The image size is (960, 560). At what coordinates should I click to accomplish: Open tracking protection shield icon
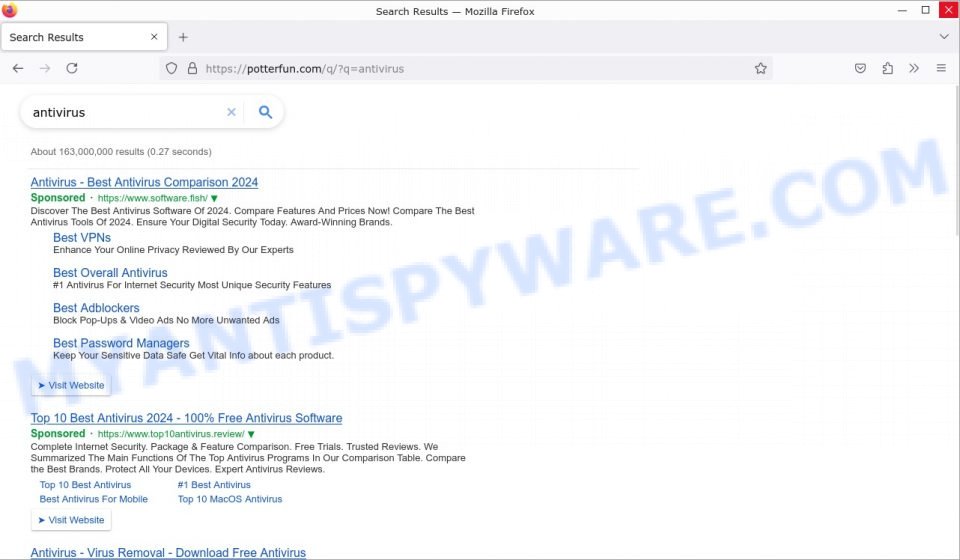pos(171,69)
